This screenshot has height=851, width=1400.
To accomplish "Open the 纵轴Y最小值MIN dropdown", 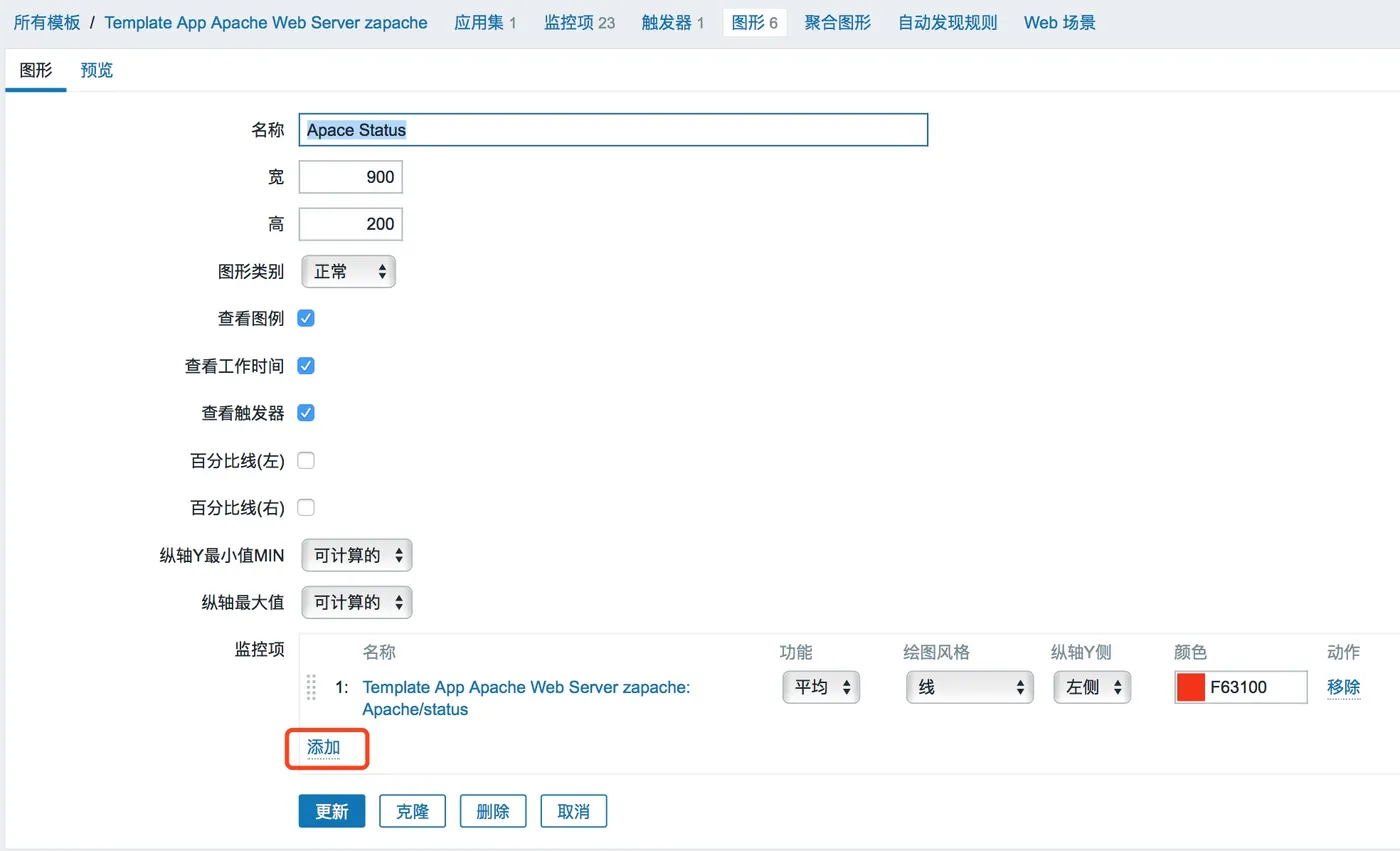I will pyautogui.click(x=357, y=556).
